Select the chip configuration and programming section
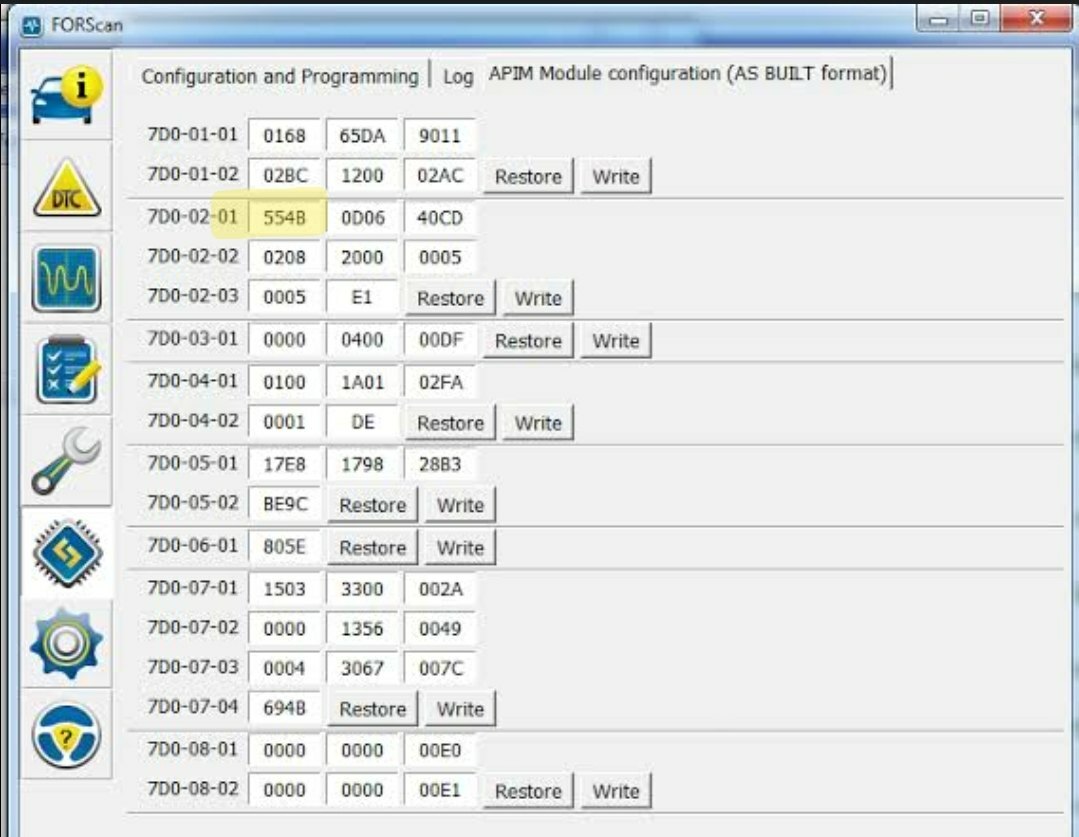Image resolution: width=1079 pixels, height=837 pixels. (x=67, y=553)
